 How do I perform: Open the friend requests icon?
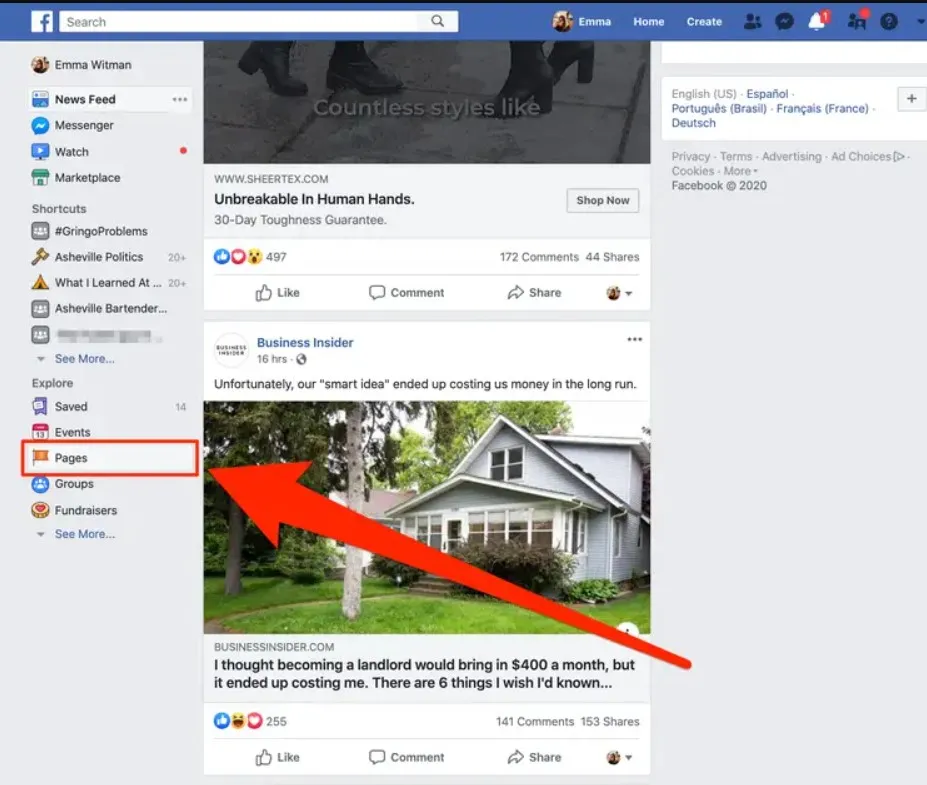coord(752,22)
